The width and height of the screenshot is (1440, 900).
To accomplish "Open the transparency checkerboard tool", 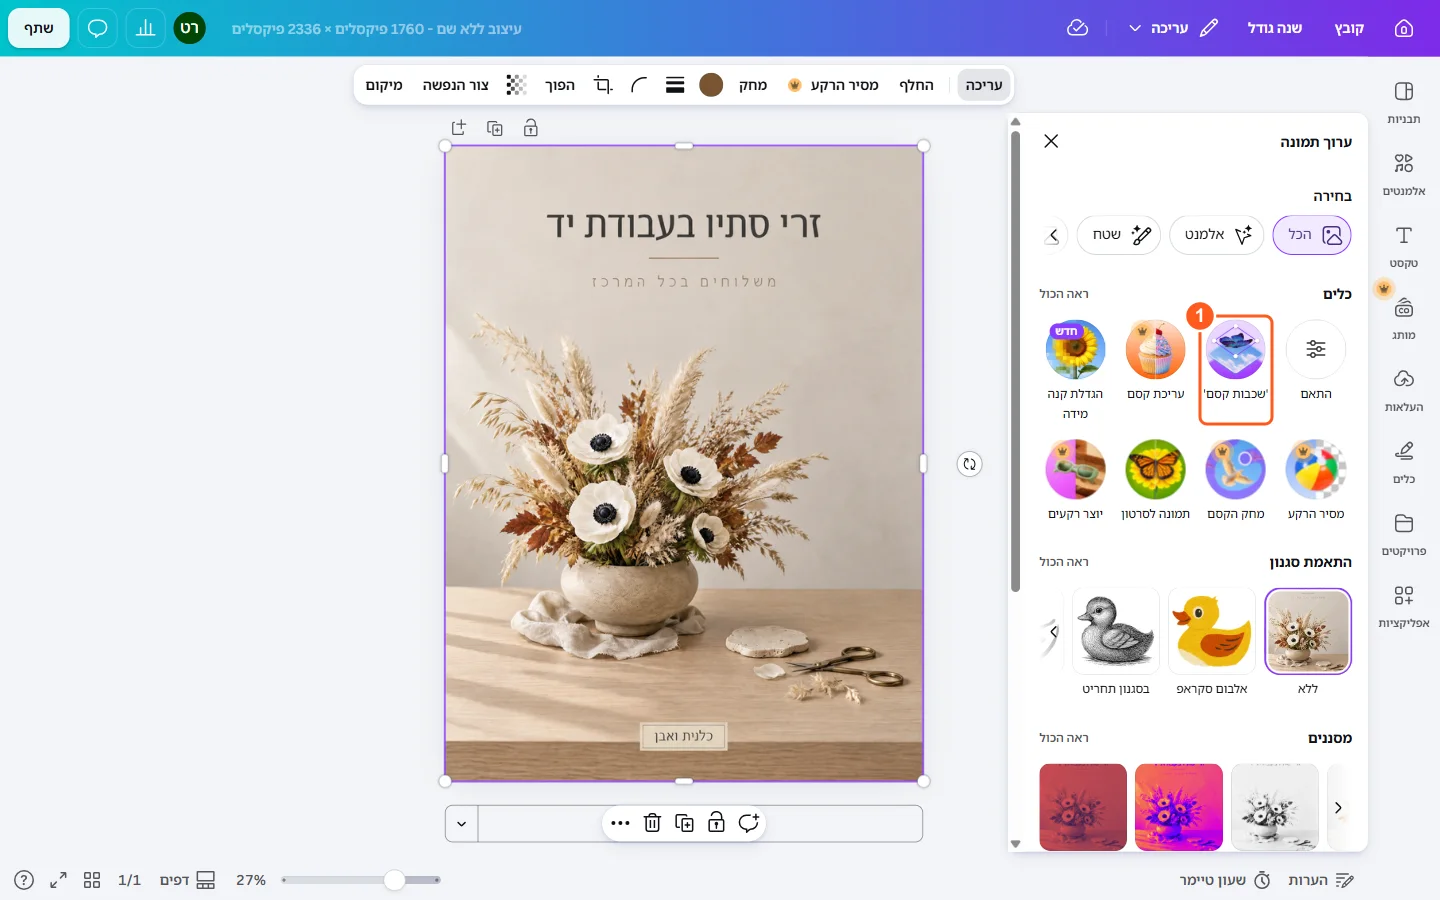I will [516, 85].
